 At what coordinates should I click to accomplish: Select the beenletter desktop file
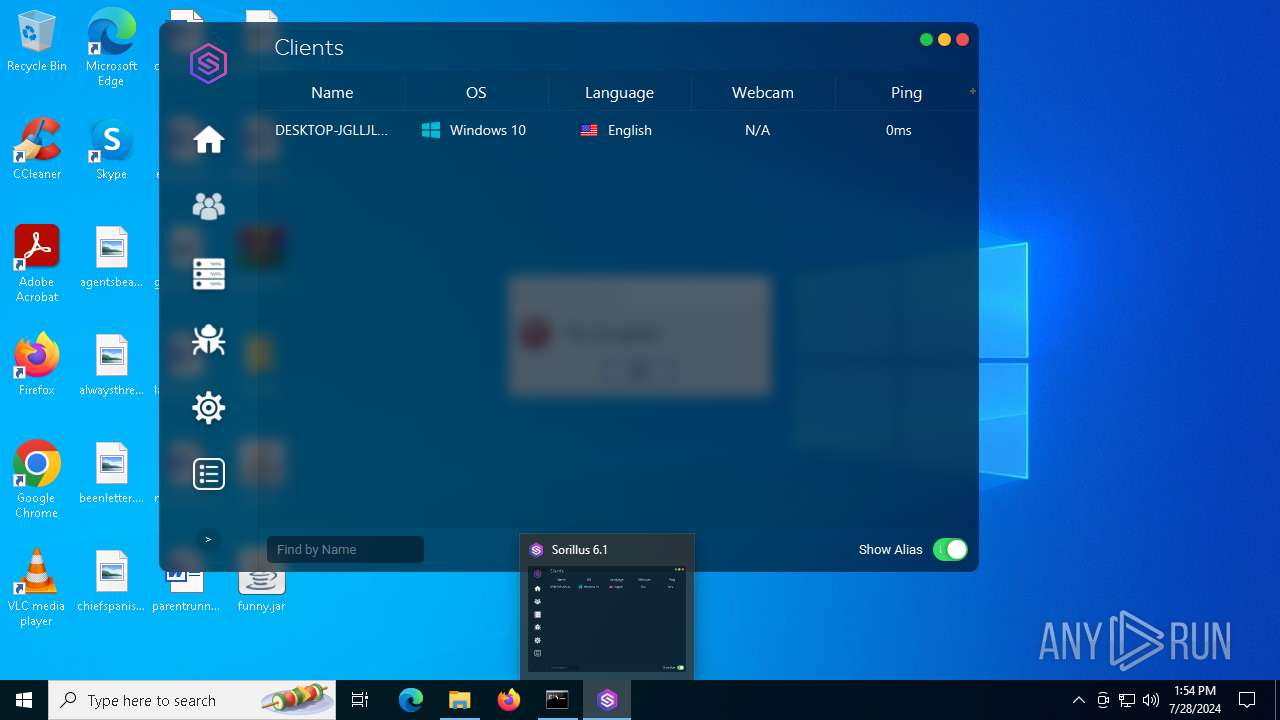coord(111,473)
